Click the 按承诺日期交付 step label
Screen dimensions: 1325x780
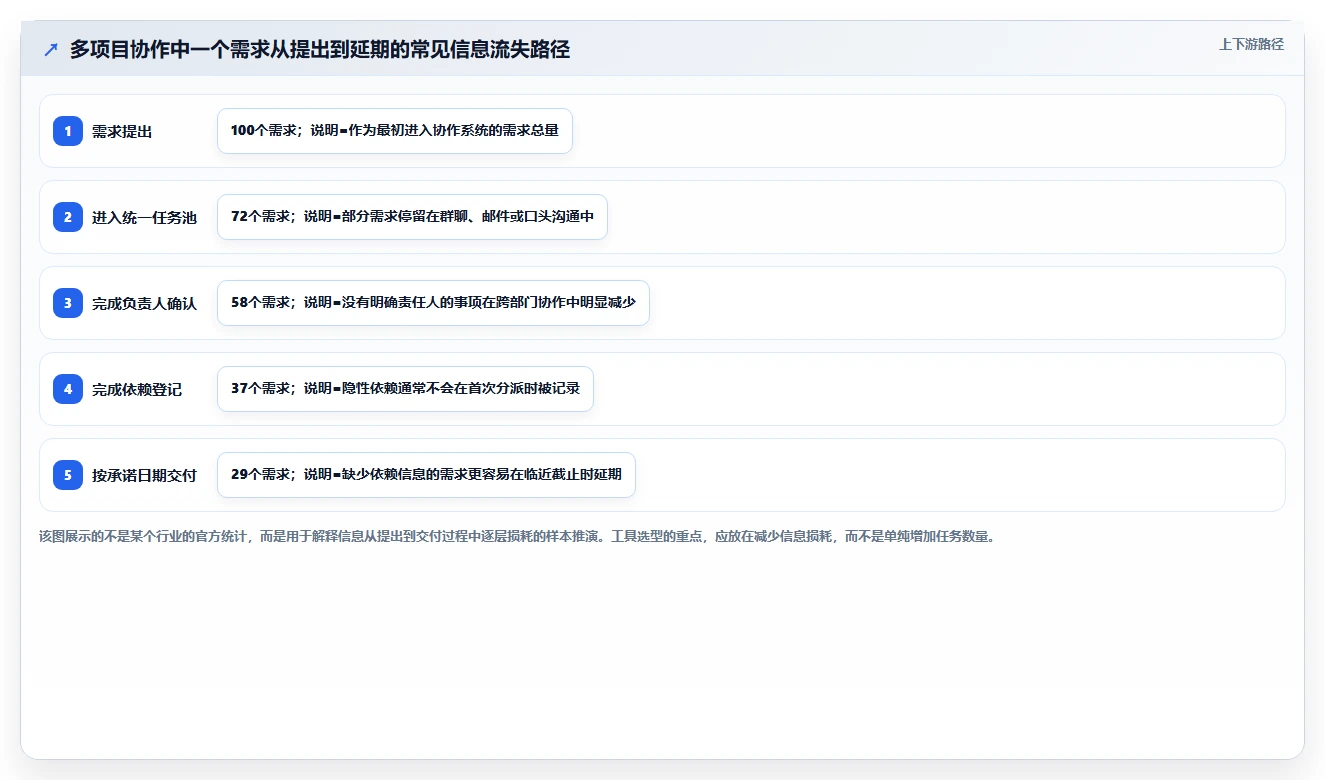[144, 475]
